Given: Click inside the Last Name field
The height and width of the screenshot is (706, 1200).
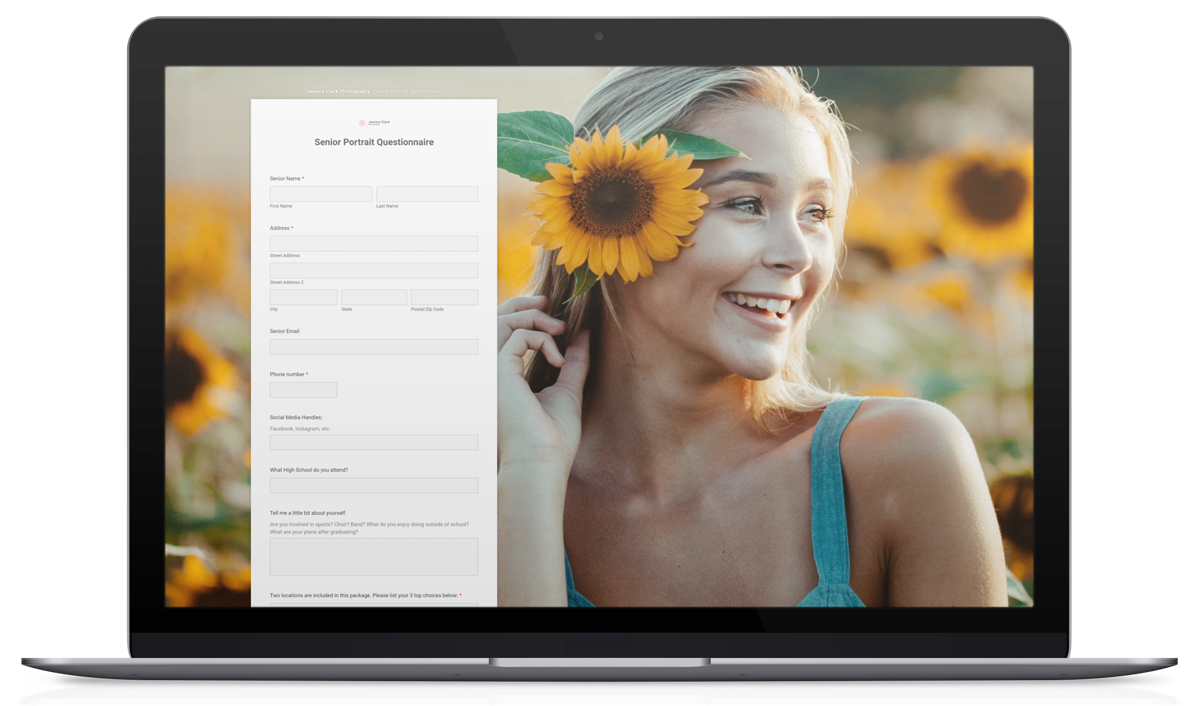Looking at the screenshot, I should pos(427,193).
